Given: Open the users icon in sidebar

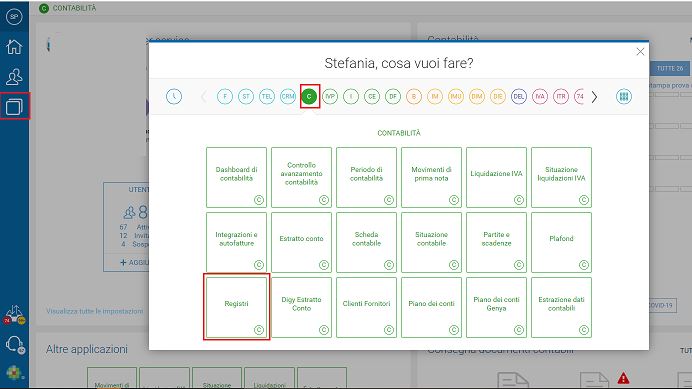Looking at the screenshot, I should [14, 77].
